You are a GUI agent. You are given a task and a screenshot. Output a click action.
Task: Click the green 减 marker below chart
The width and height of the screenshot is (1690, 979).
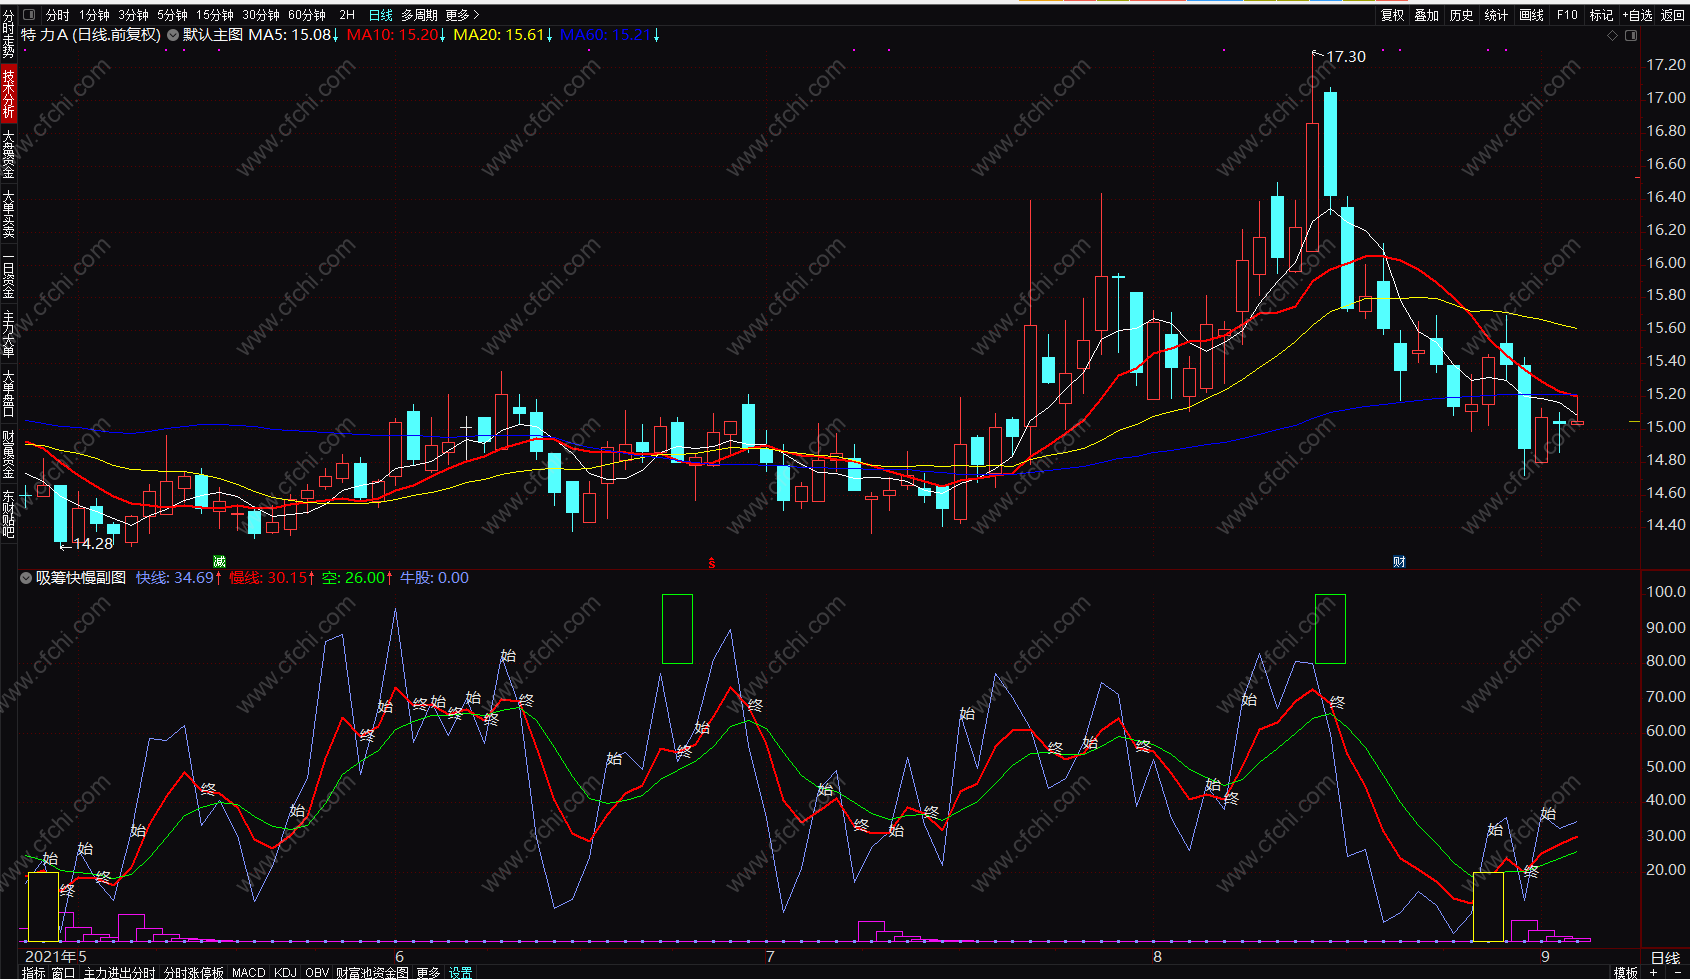coord(220,562)
